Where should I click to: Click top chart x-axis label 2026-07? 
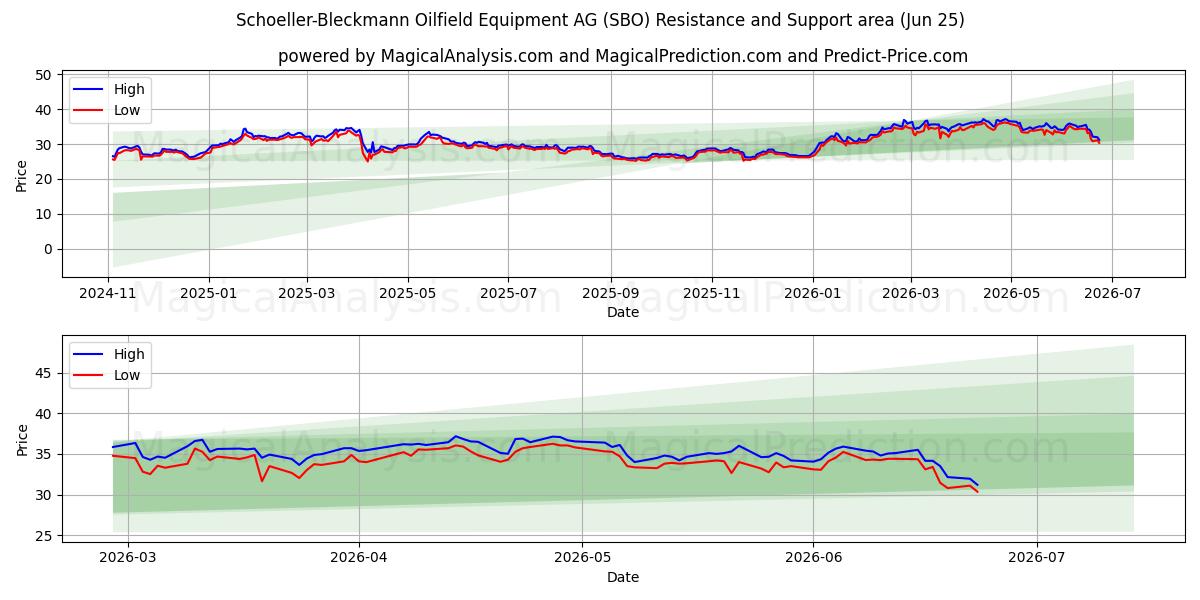(x=1110, y=295)
